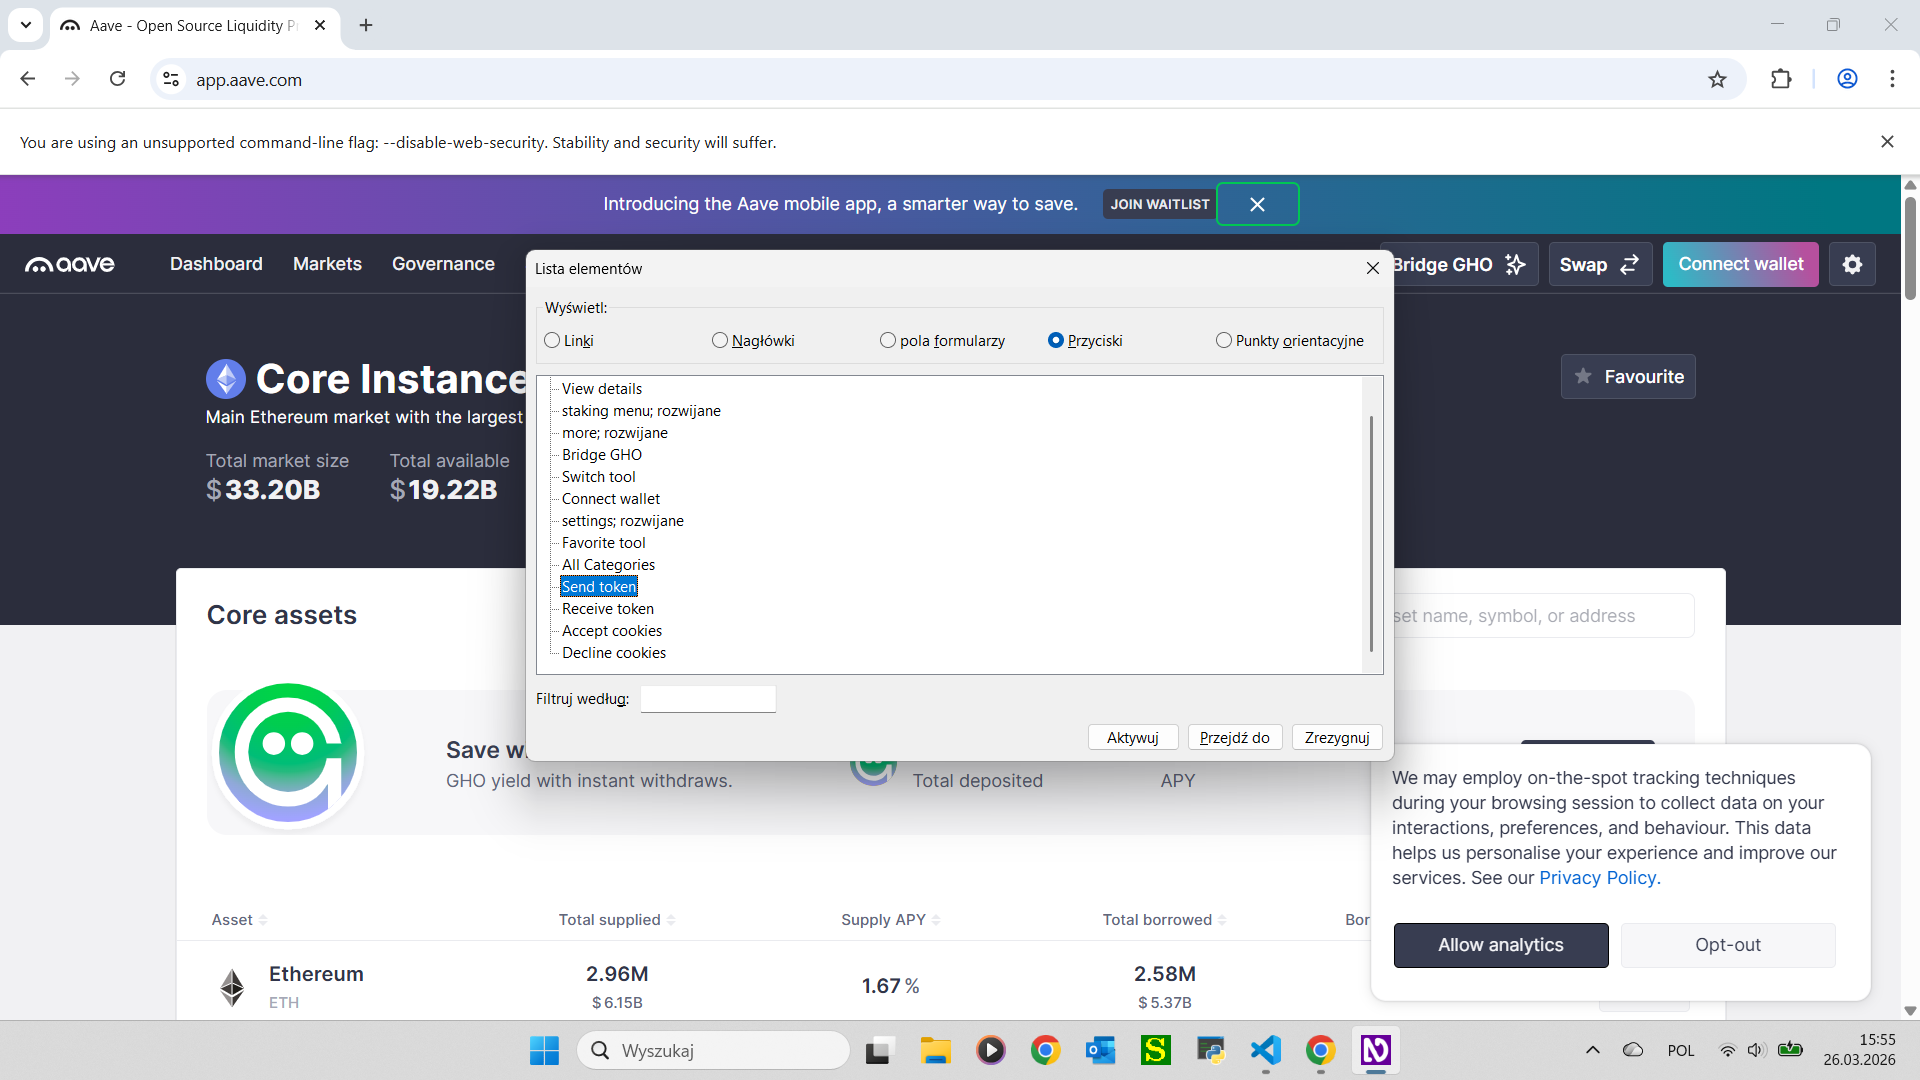
Task: Open the volume tray icon
Action: [1755, 1050]
